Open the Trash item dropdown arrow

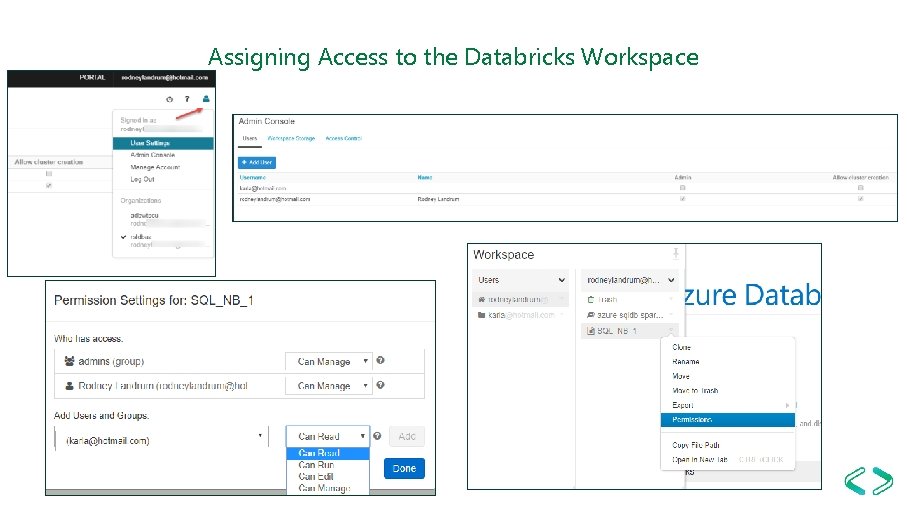672,300
